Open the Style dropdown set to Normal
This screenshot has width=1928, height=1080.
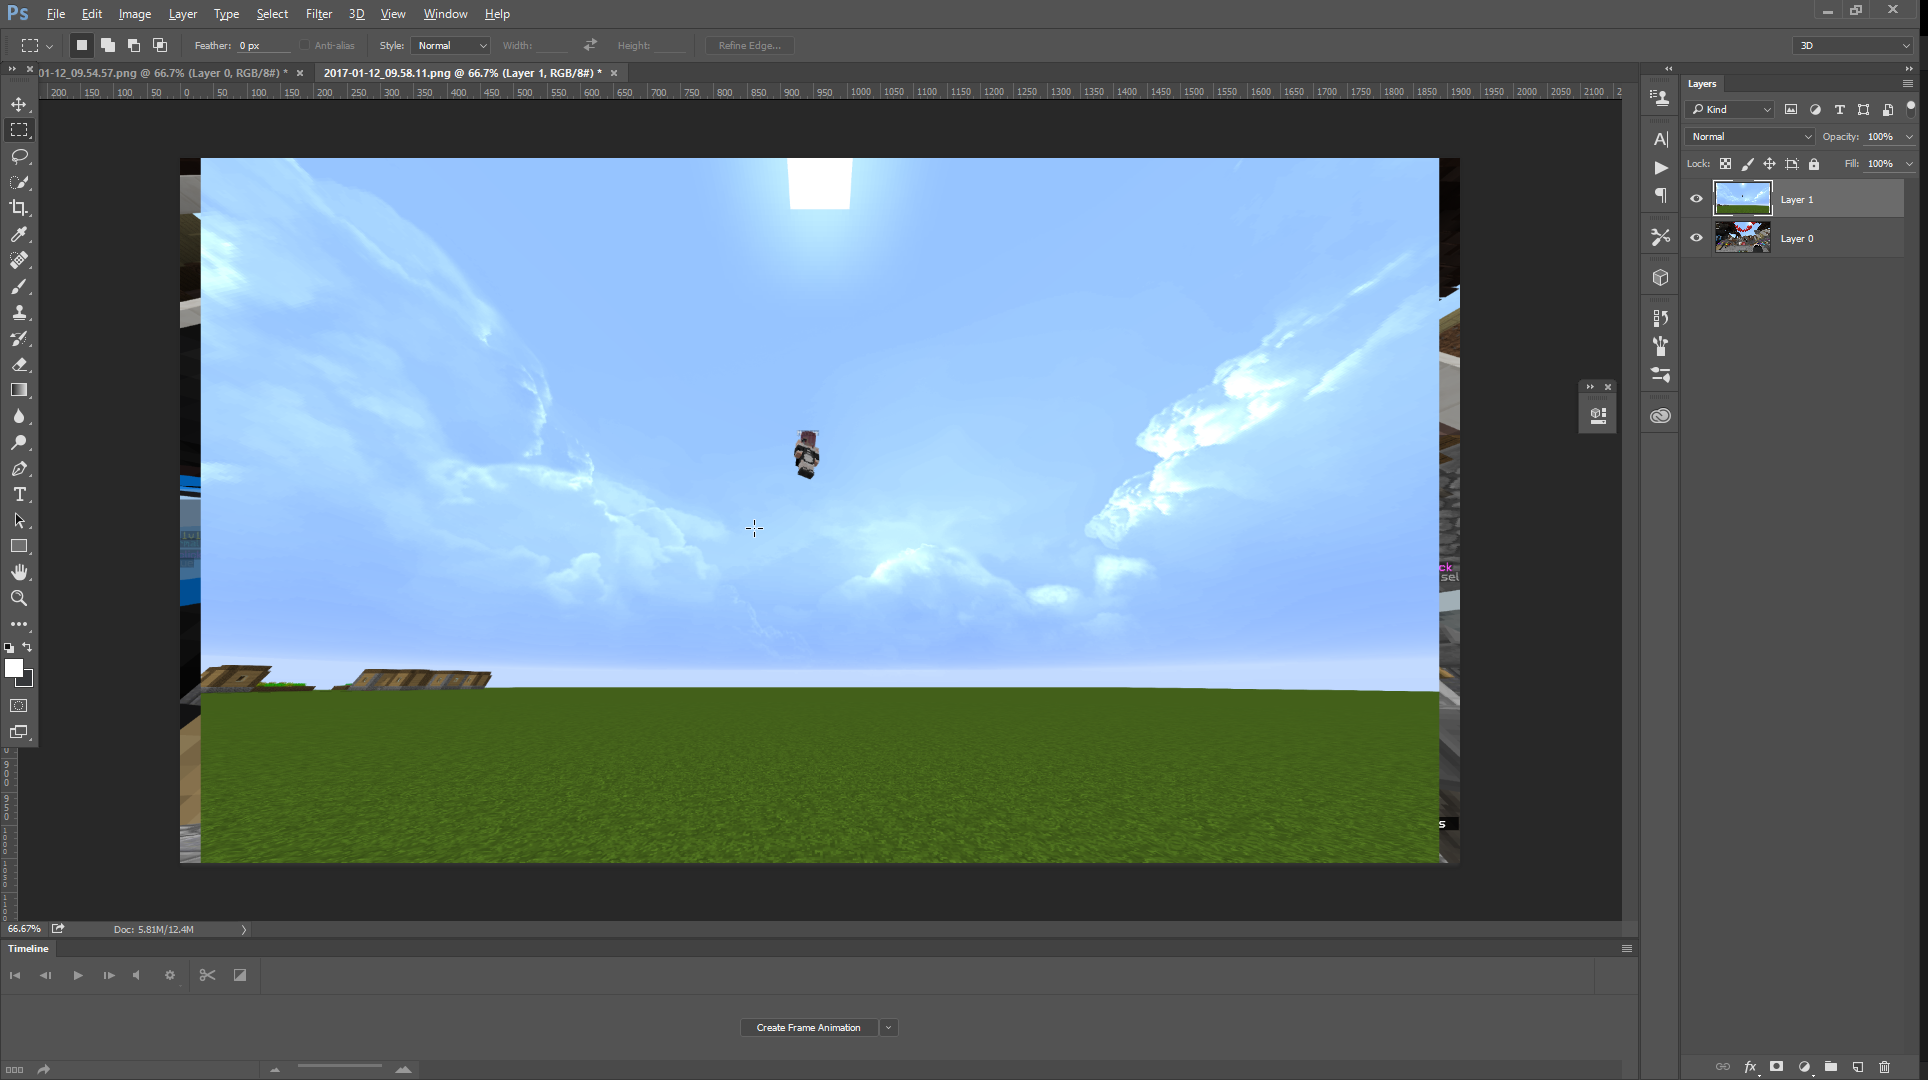coord(450,45)
